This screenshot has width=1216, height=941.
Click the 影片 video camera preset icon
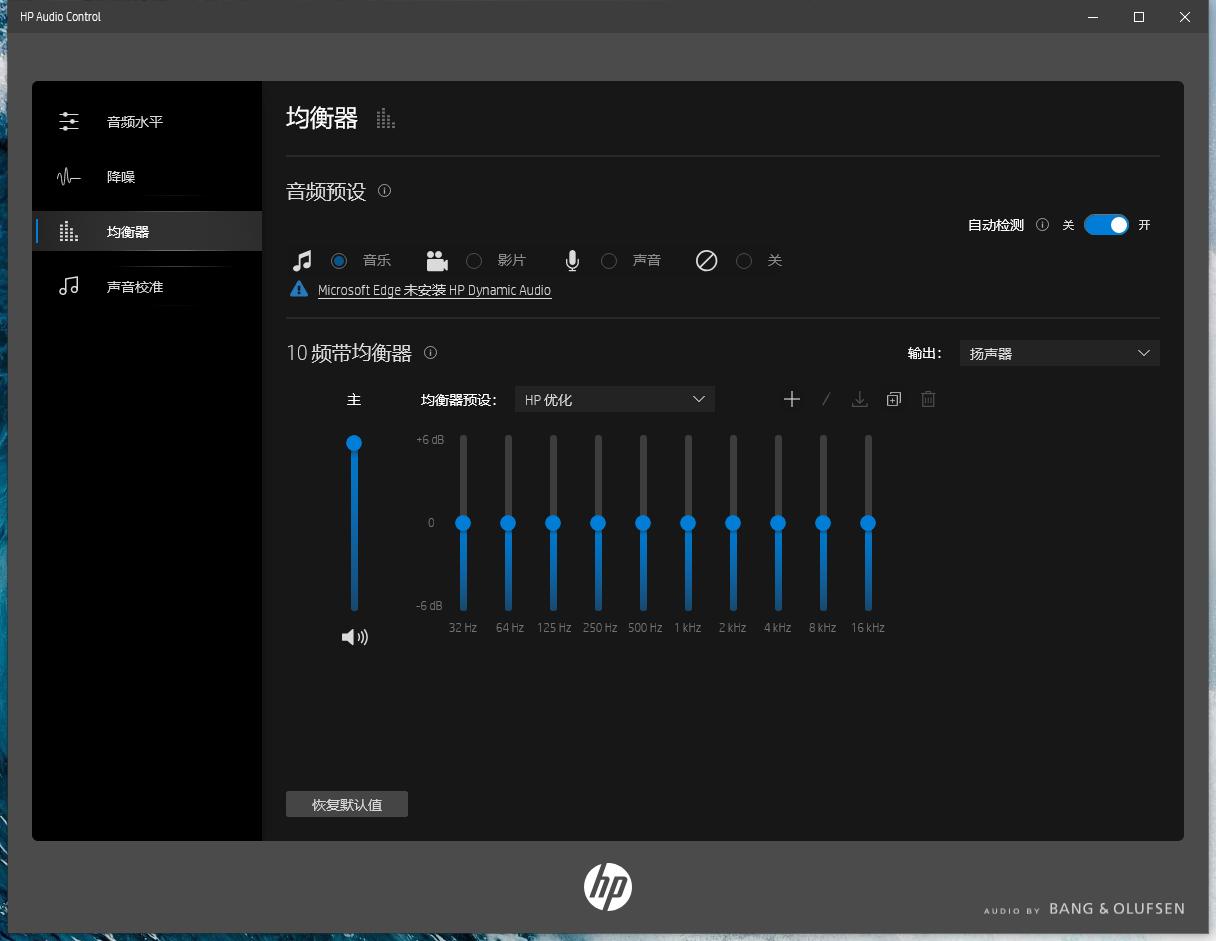pyautogui.click(x=436, y=260)
